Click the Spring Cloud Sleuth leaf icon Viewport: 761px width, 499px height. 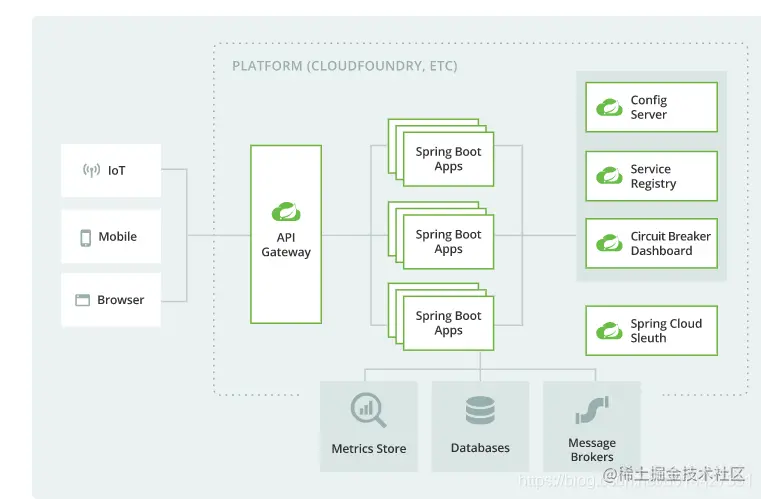(x=609, y=331)
